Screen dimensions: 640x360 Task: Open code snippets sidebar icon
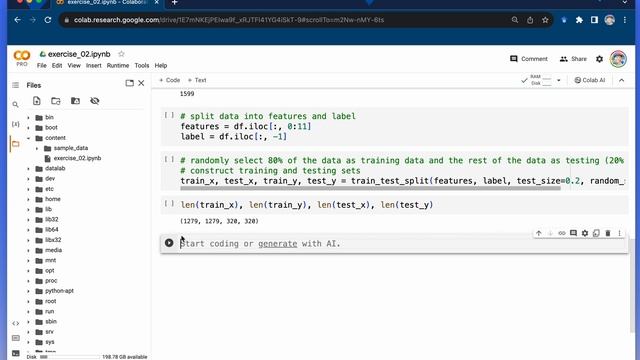pyautogui.click(x=16, y=323)
